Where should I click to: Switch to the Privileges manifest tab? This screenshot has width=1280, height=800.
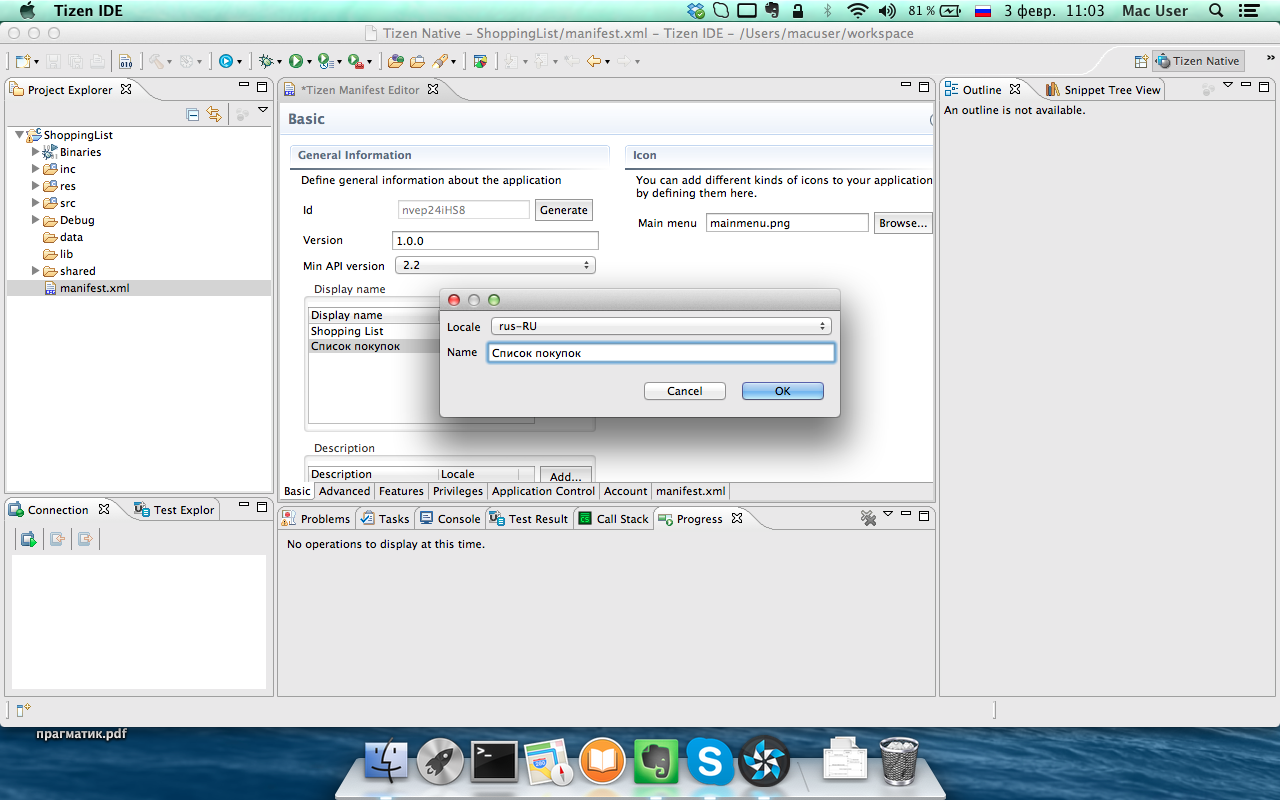click(x=458, y=491)
